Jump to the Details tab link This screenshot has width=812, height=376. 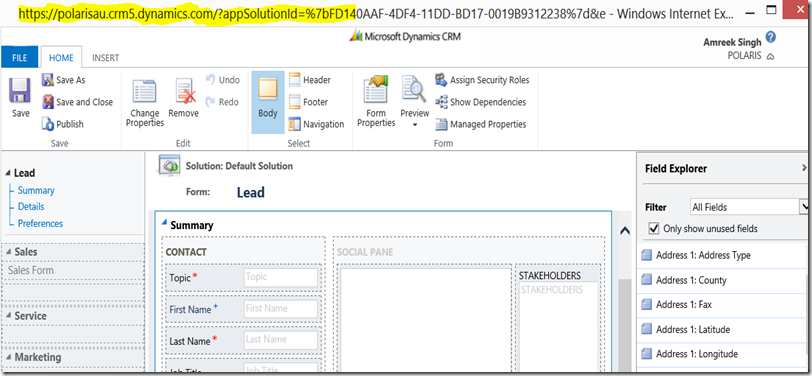pos(31,207)
